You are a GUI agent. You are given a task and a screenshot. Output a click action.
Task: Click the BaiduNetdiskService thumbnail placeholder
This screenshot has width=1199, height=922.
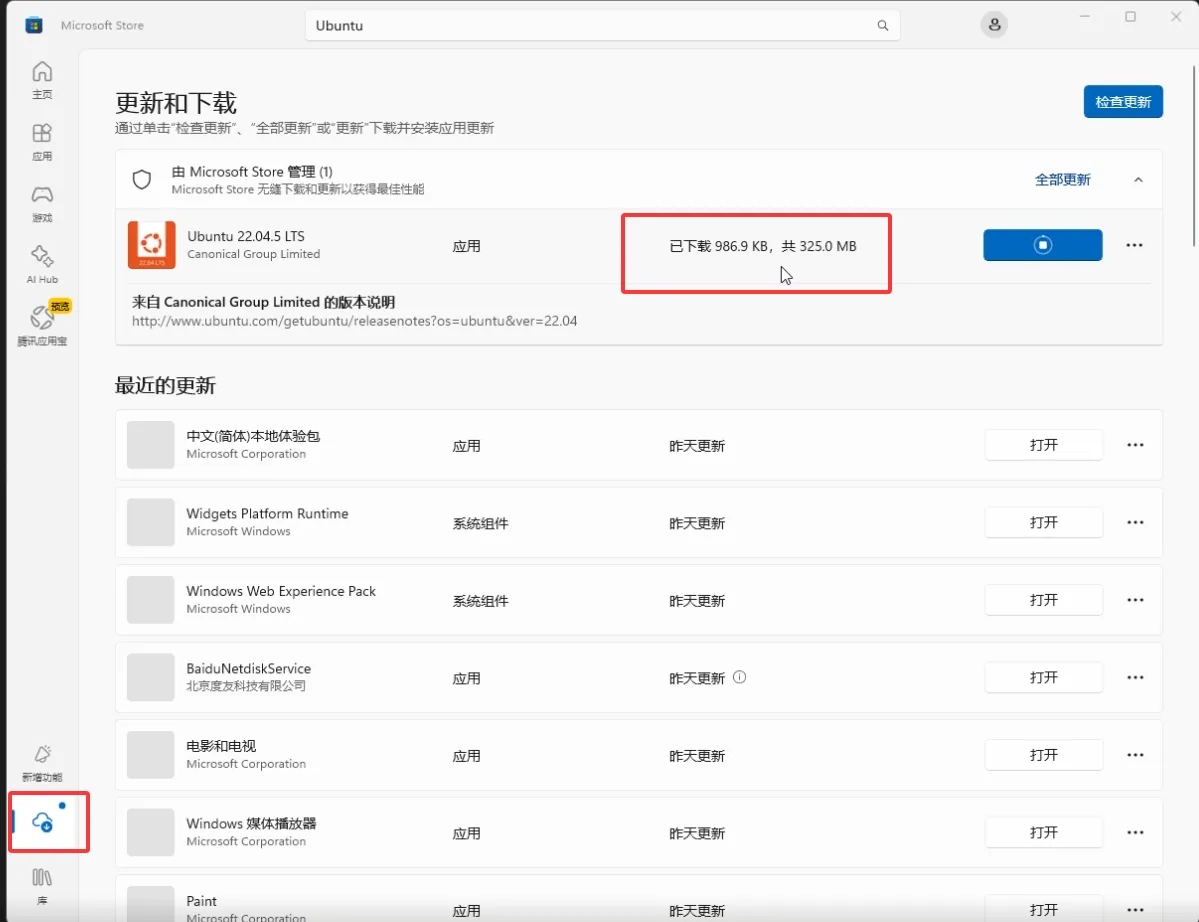151,677
